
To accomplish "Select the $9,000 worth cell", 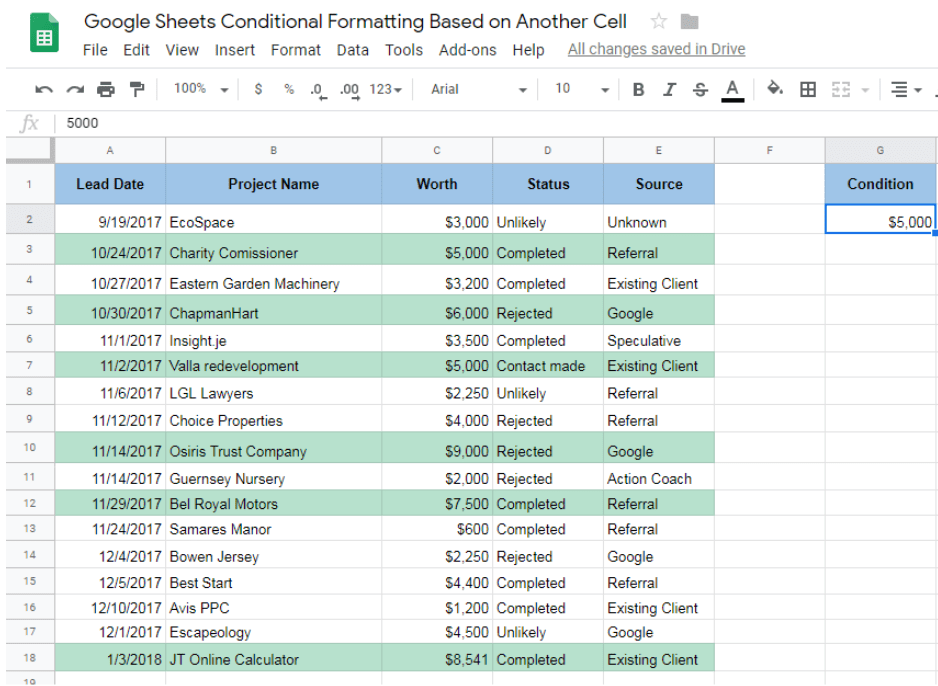I will [437, 448].
